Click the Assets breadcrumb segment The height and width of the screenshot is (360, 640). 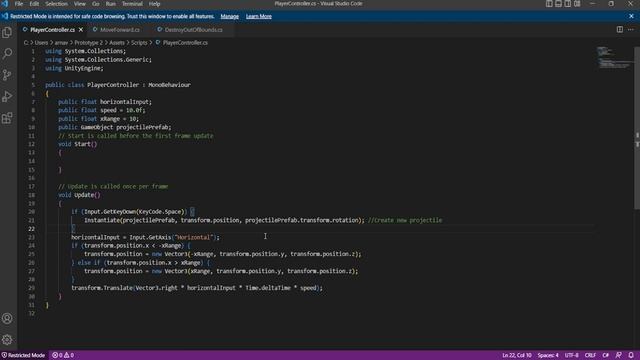tap(117, 42)
